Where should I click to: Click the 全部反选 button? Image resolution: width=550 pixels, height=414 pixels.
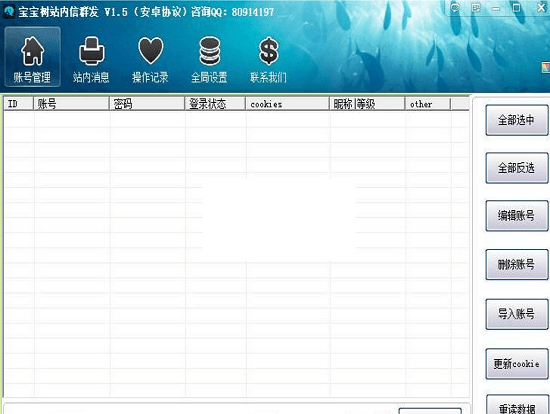(516, 168)
